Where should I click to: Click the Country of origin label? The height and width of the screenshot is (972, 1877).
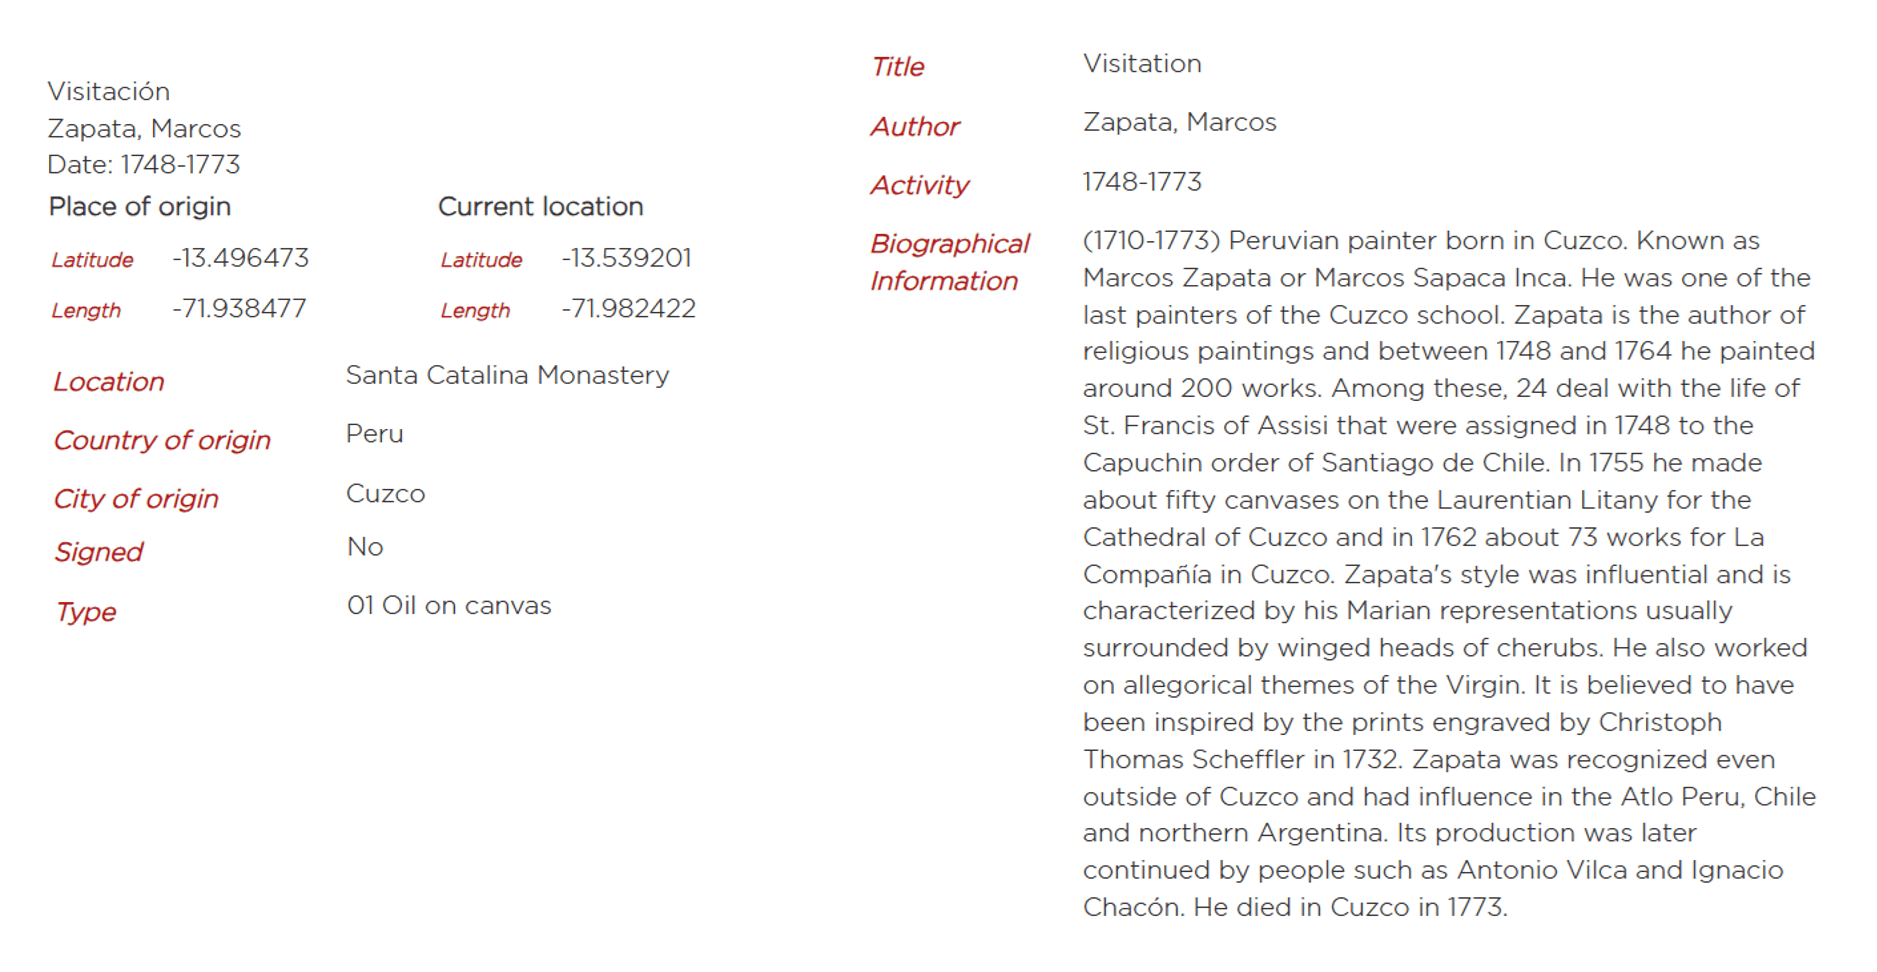click(162, 441)
